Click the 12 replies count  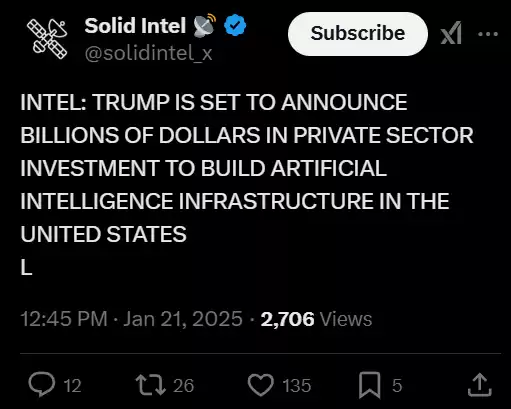click(72, 386)
